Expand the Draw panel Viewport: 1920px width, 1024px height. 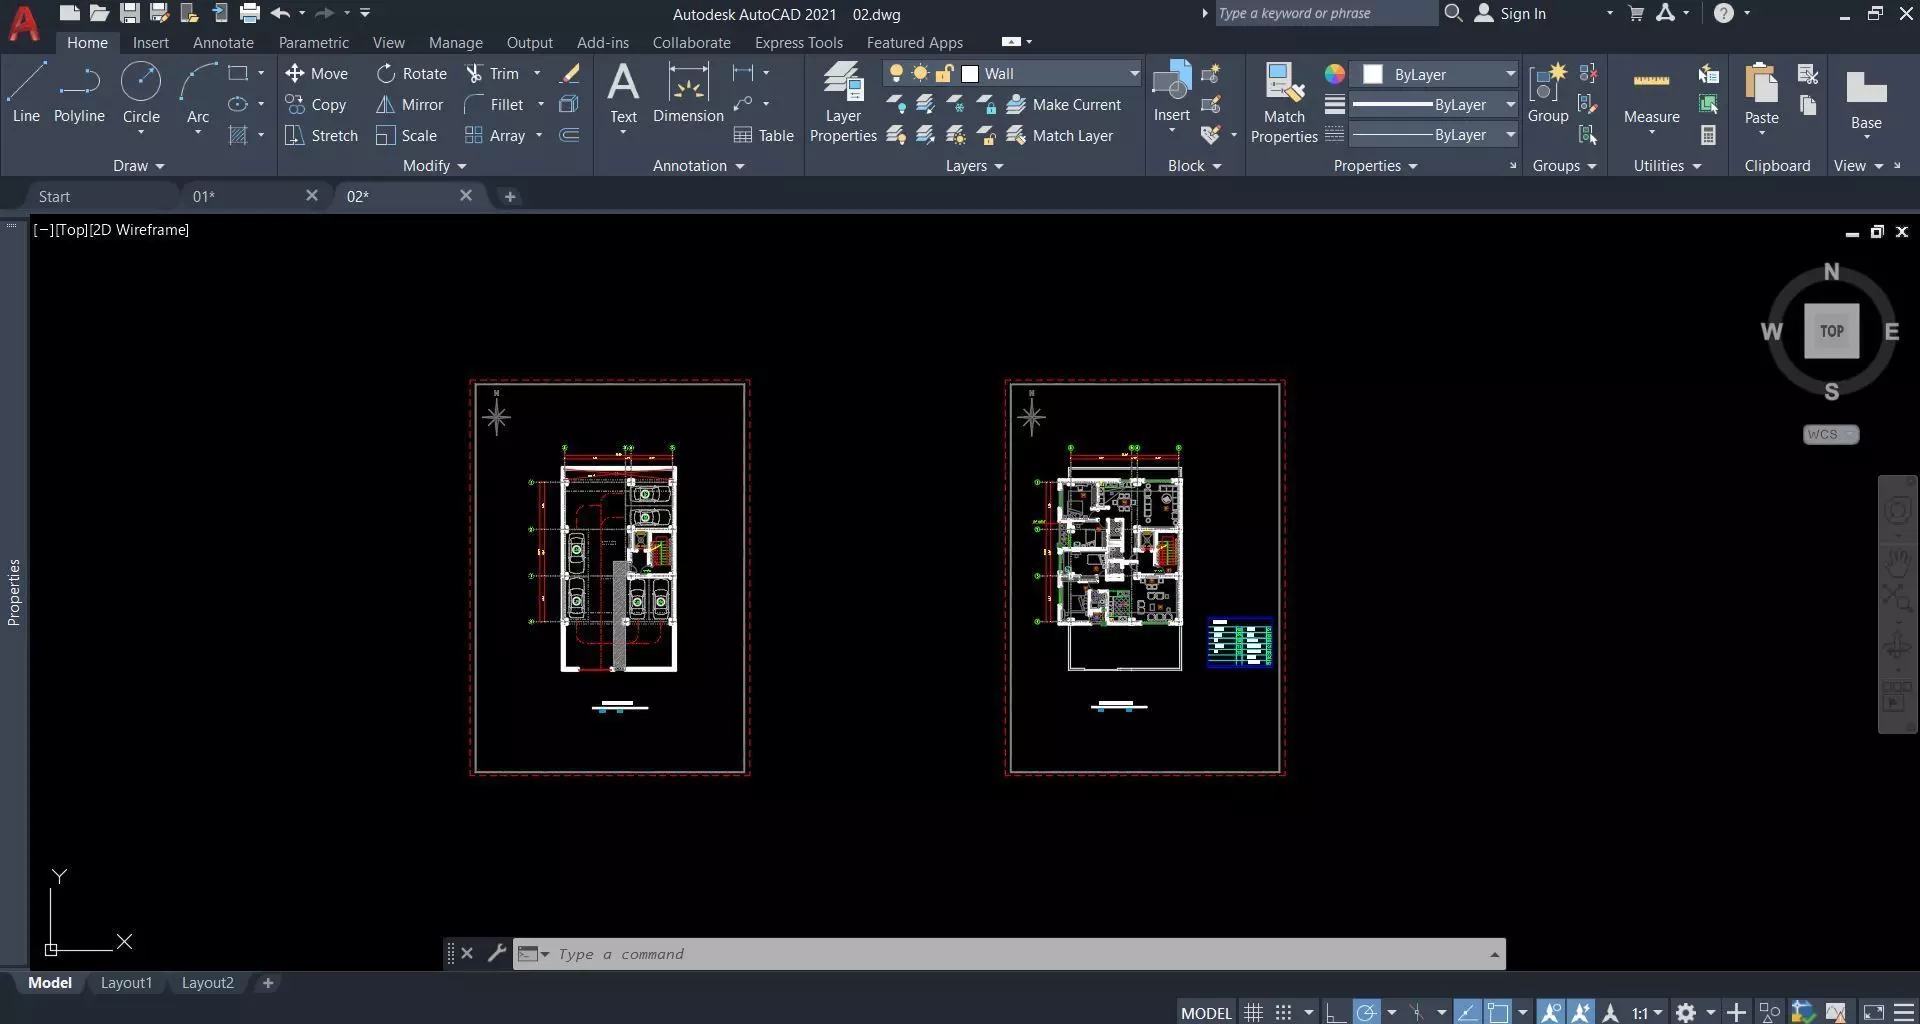[x=138, y=165]
